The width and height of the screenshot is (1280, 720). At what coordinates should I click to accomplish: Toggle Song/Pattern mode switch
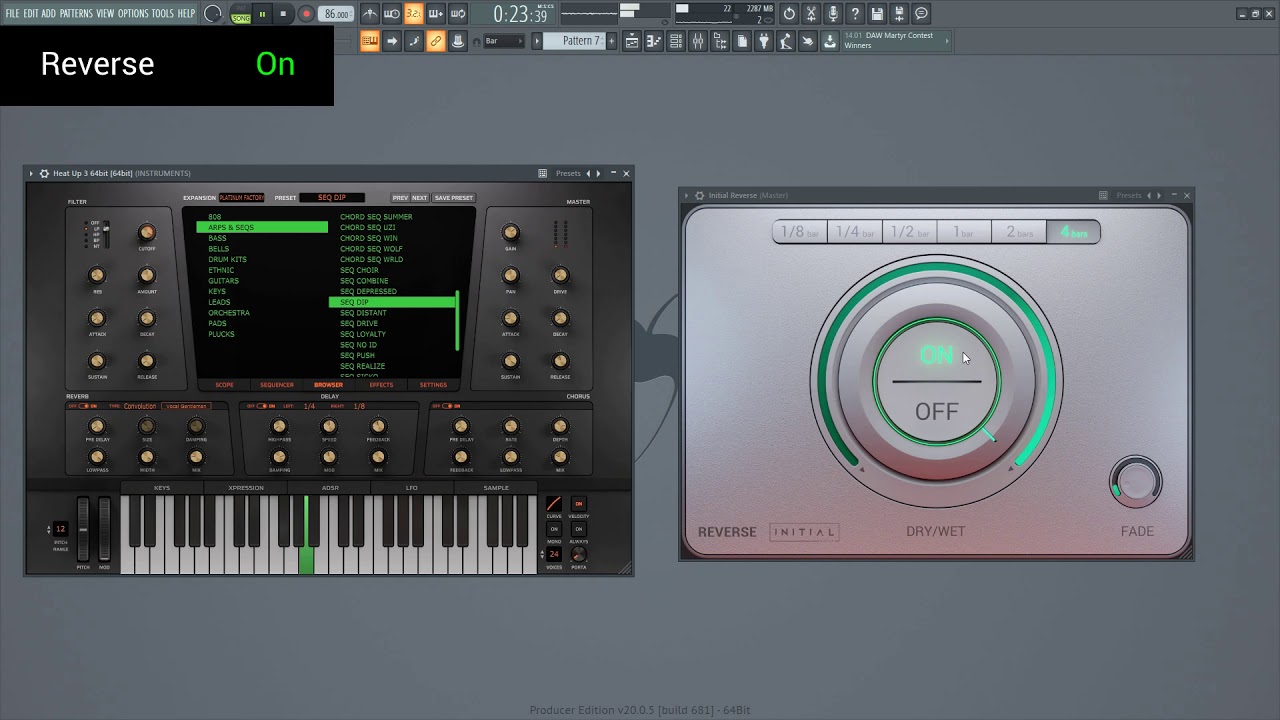point(241,14)
